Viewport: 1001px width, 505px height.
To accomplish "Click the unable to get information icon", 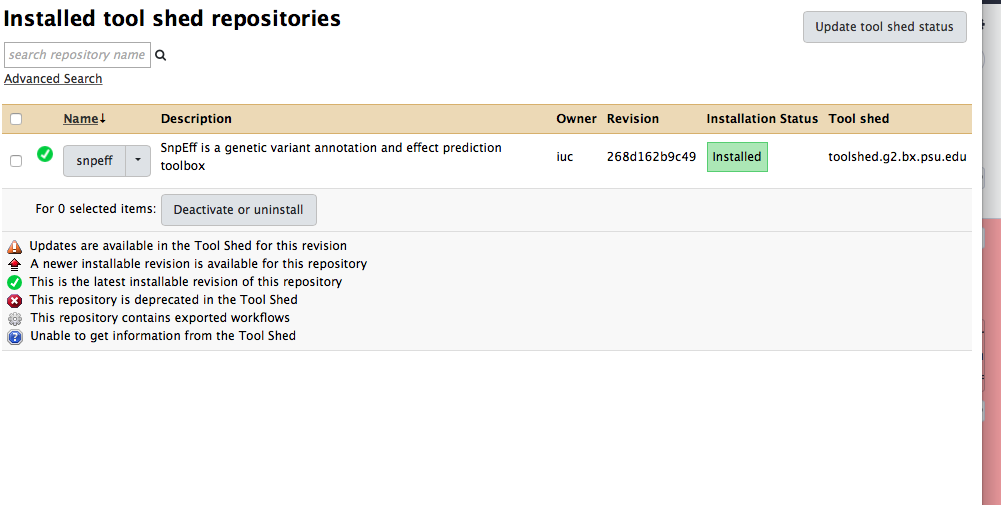I will coord(14,336).
